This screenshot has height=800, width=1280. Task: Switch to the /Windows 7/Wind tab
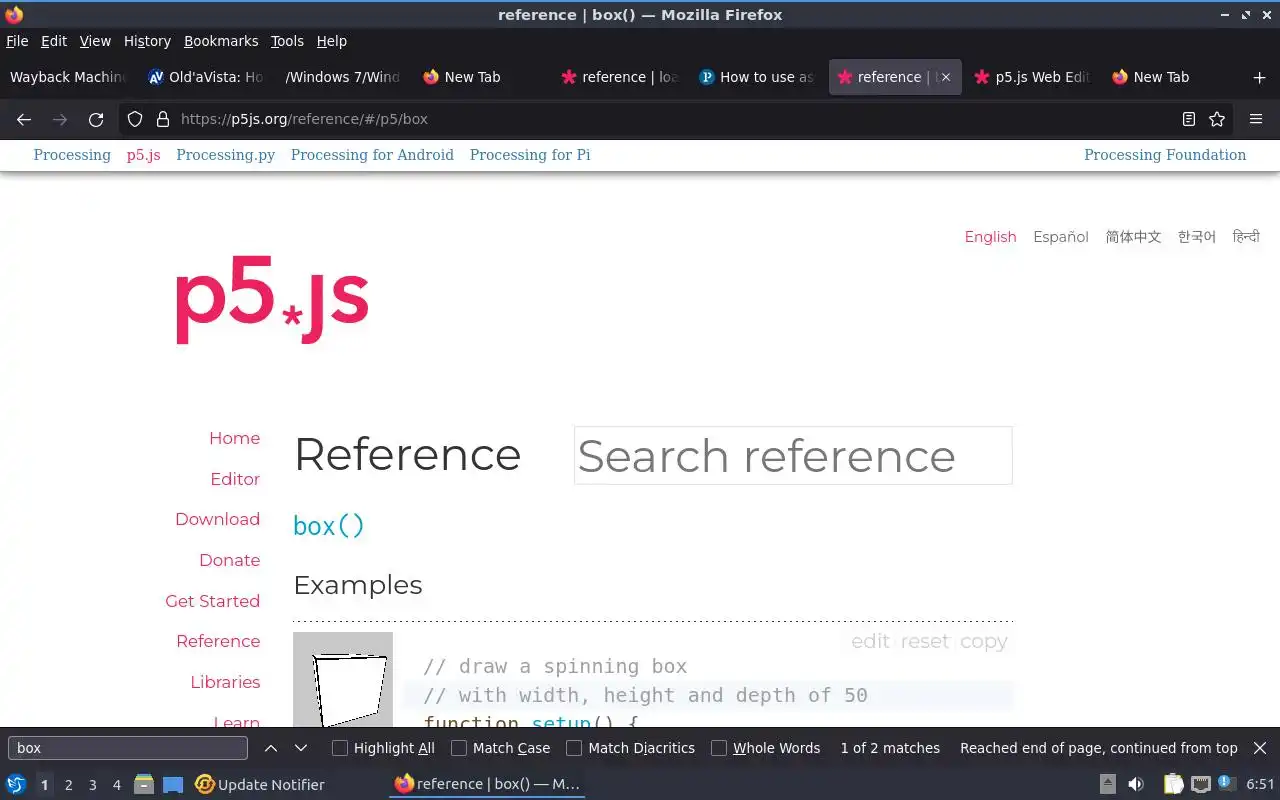click(x=342, y=77)
